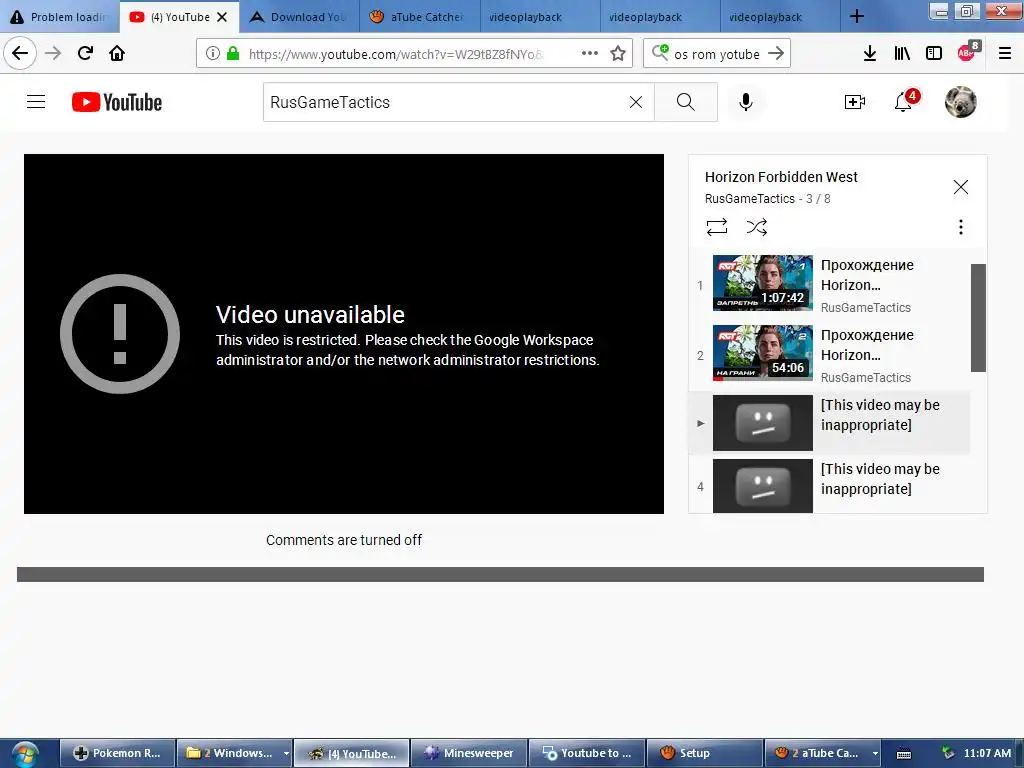This screenshot has width=1024, height=768.
Task: Click the YouTube search magnifier button
Action: tap(686, 102)
